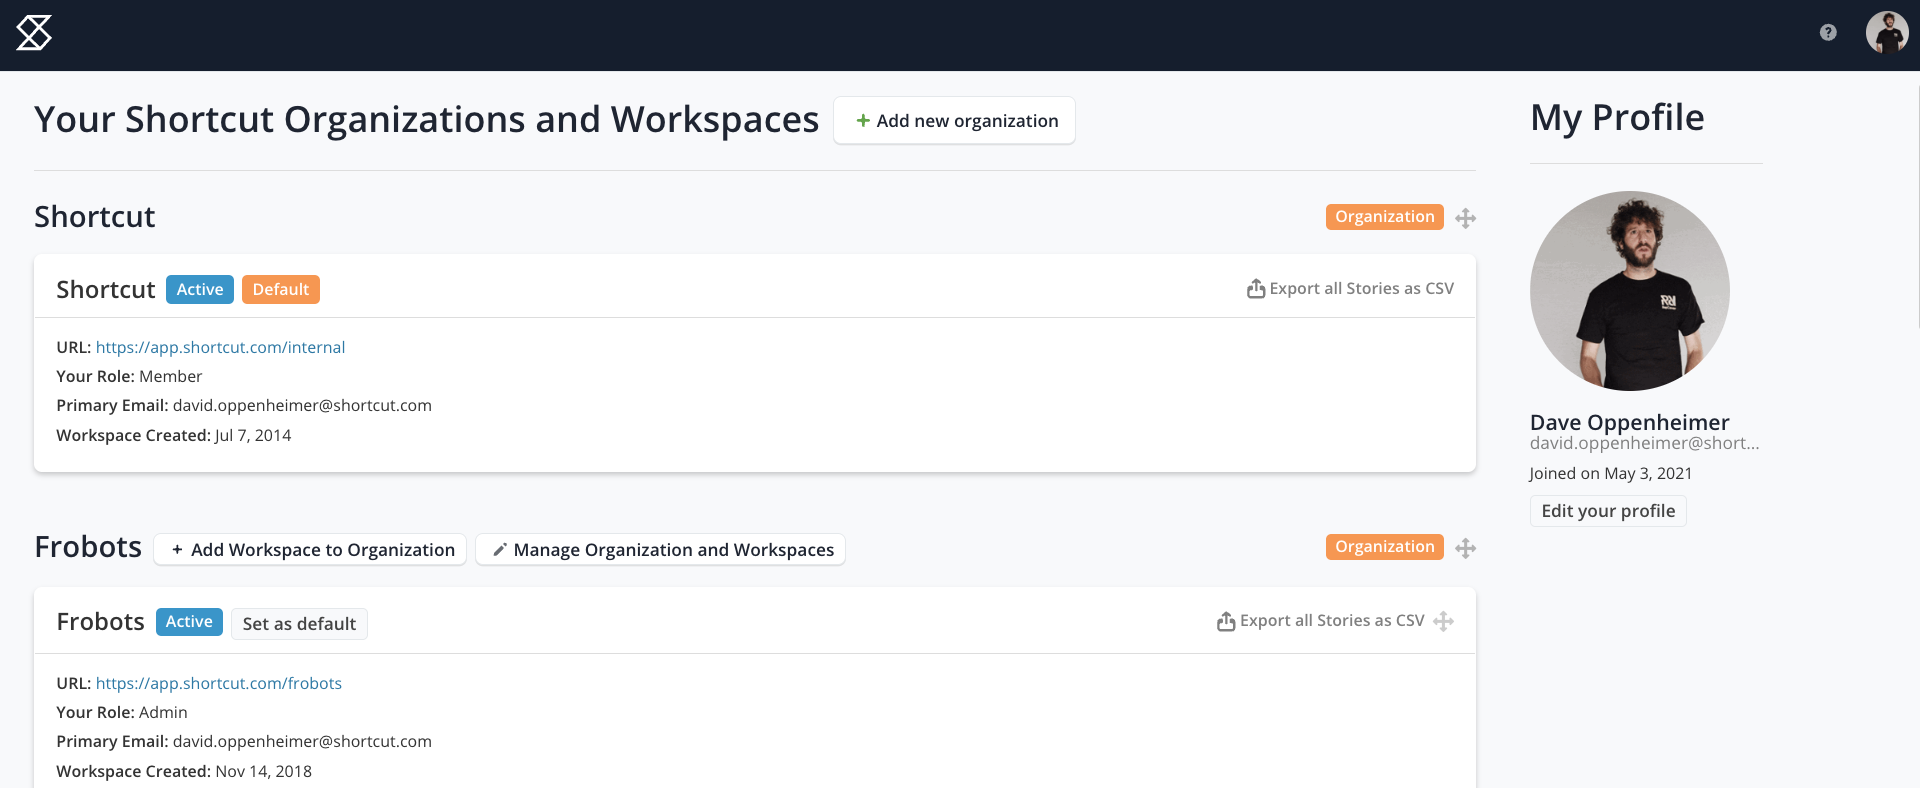1920x788 pixels.
Task: Click the Shortcut logo in header
Action: [x=34, y=33]
